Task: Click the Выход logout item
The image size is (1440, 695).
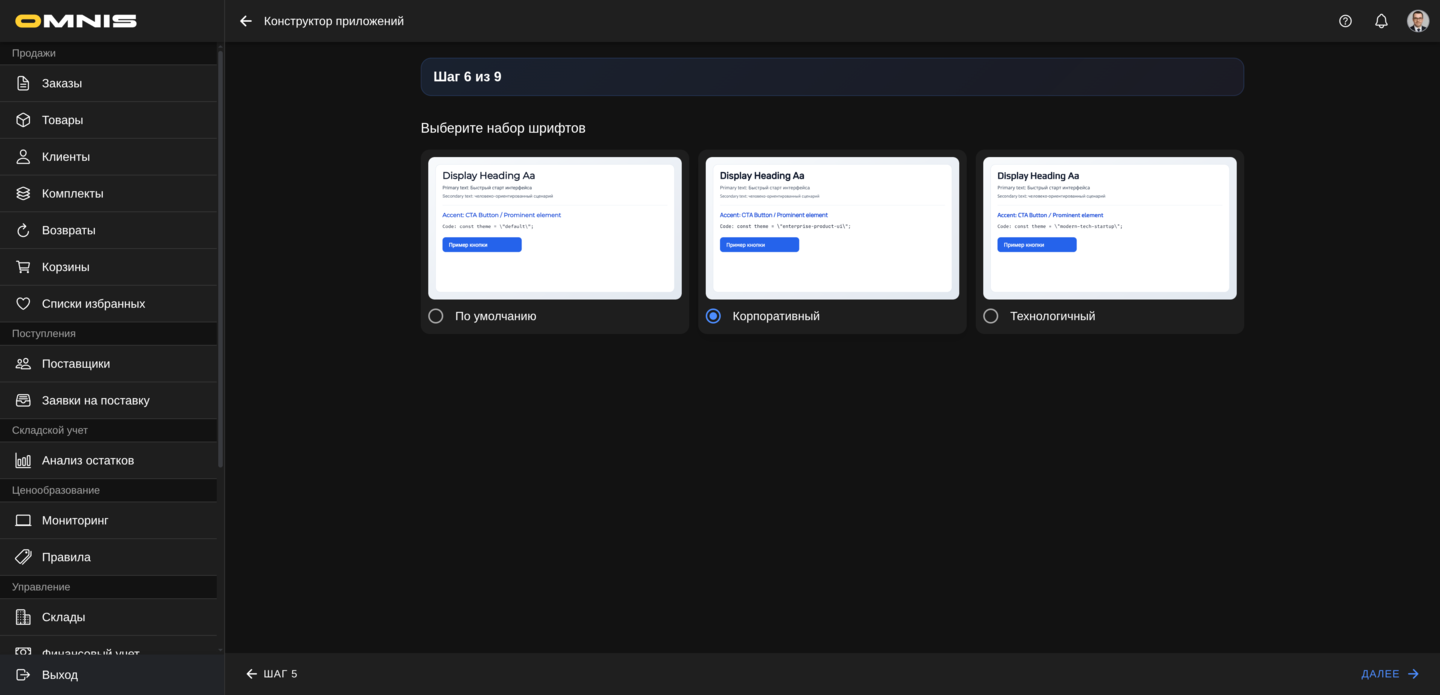Action: click(60, 675)
